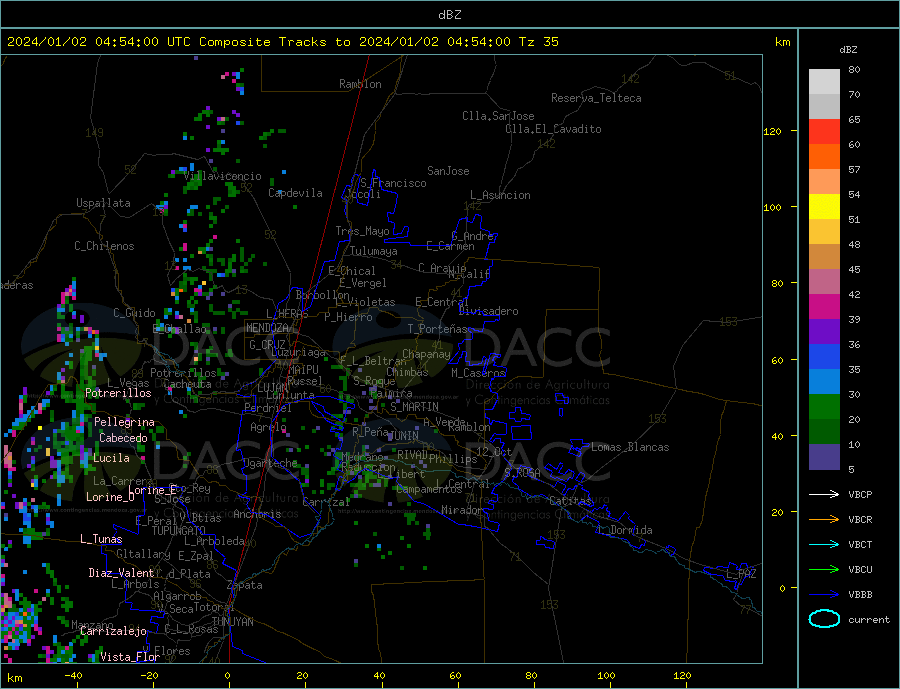
Task: Click the timestamp header text '2024/01/02 04:54:00 UTC'
Action: click(91, 42)
